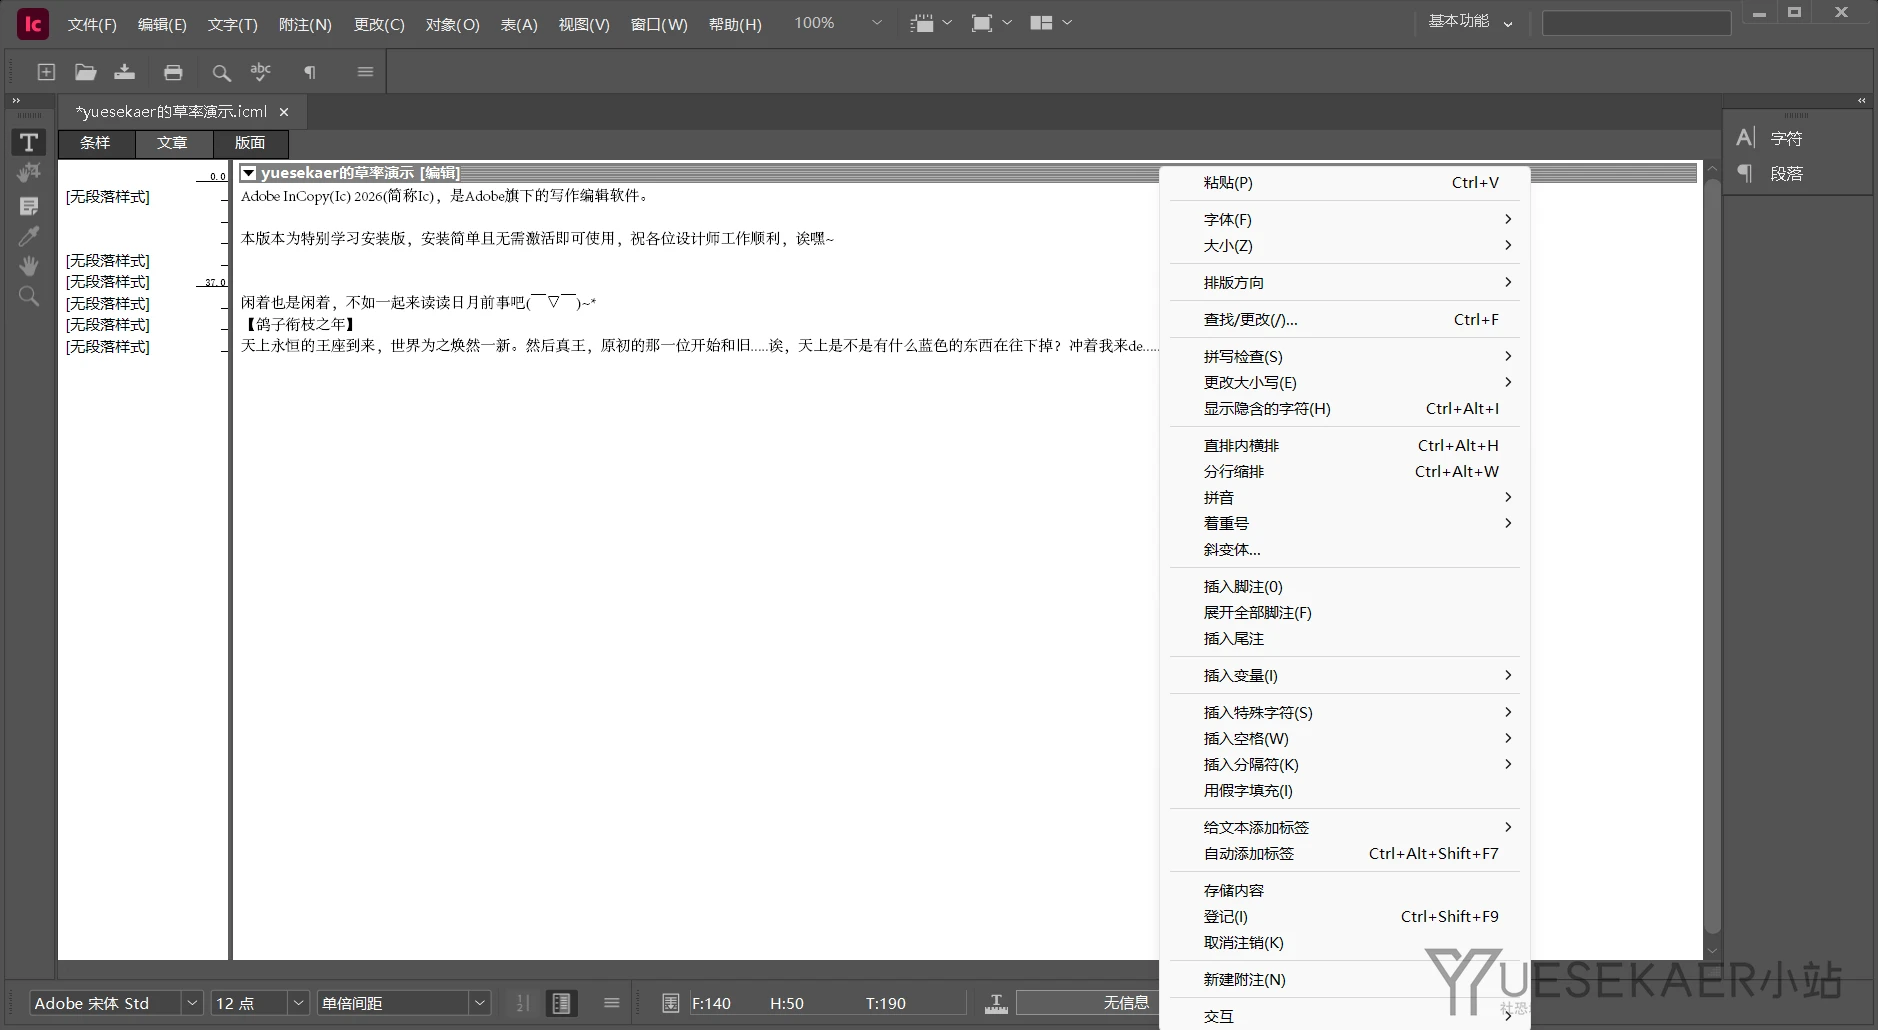Open the view options icon in menu bar
Viewport: 1878px width, 1030px height.
[x=931, y=23]
